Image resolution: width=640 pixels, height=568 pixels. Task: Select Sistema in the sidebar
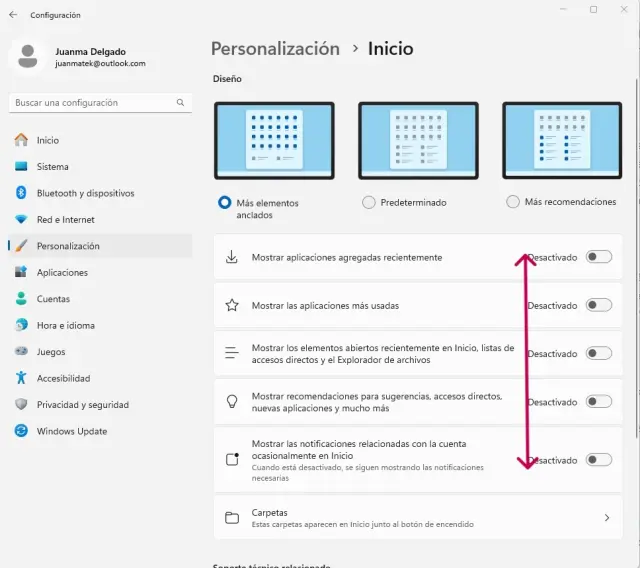52,166
